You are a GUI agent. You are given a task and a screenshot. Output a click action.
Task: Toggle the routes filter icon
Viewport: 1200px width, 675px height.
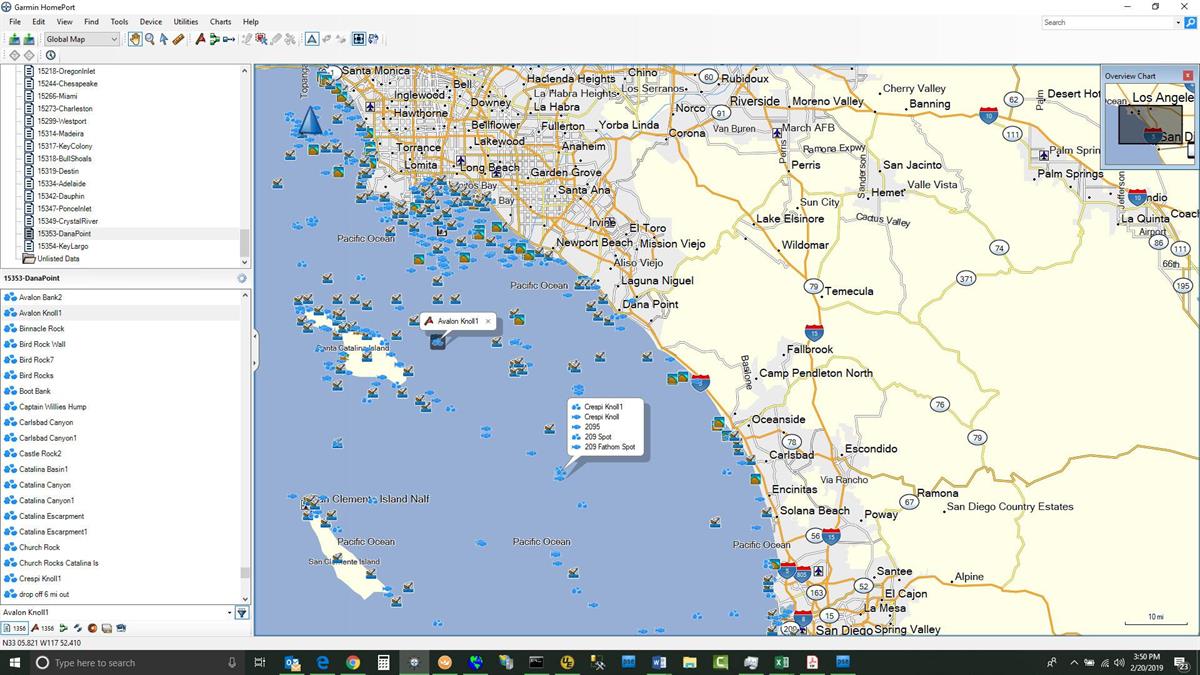[x=64, y=628]
